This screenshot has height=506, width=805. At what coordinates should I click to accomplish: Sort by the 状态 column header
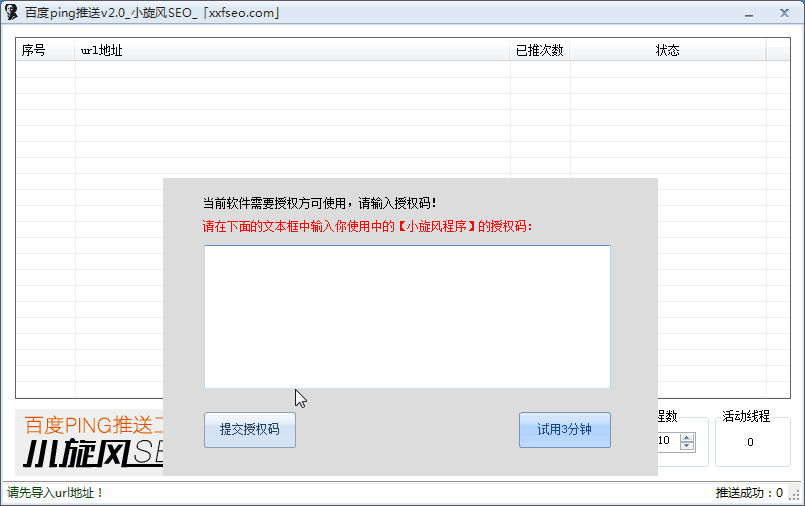coord(667,50)
